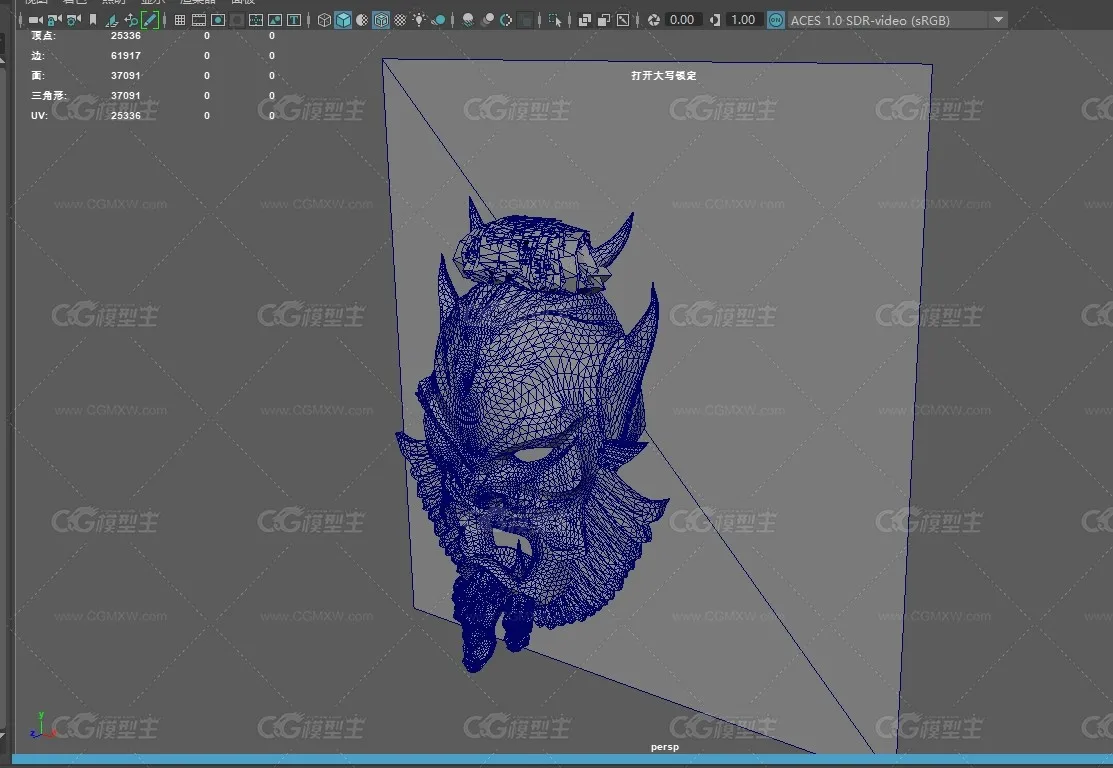Toggle the Motion Blur icon
This screenshot has width=1113, height=768.
point(487,20)
